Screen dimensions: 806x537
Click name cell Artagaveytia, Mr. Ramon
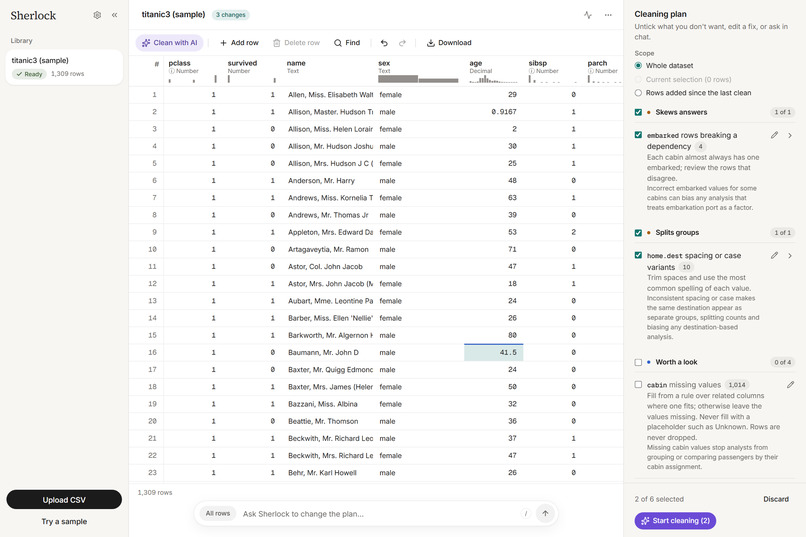329,249
